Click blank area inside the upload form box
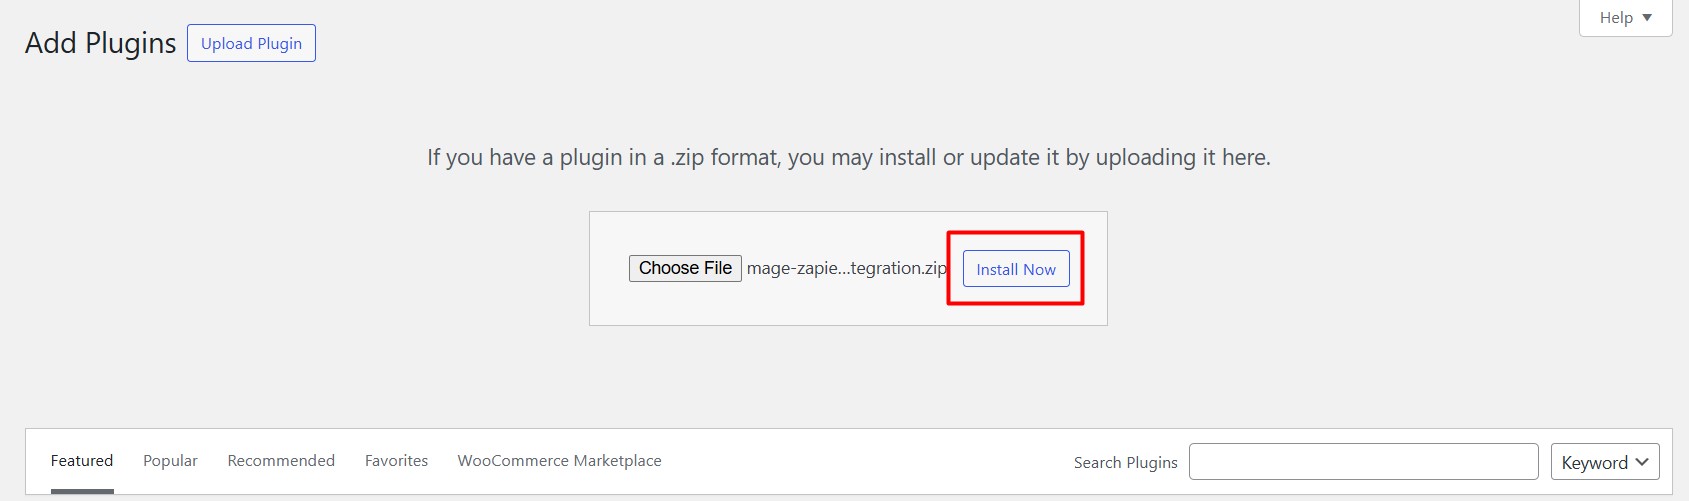The image size is (1689, 501). (848, 303)
